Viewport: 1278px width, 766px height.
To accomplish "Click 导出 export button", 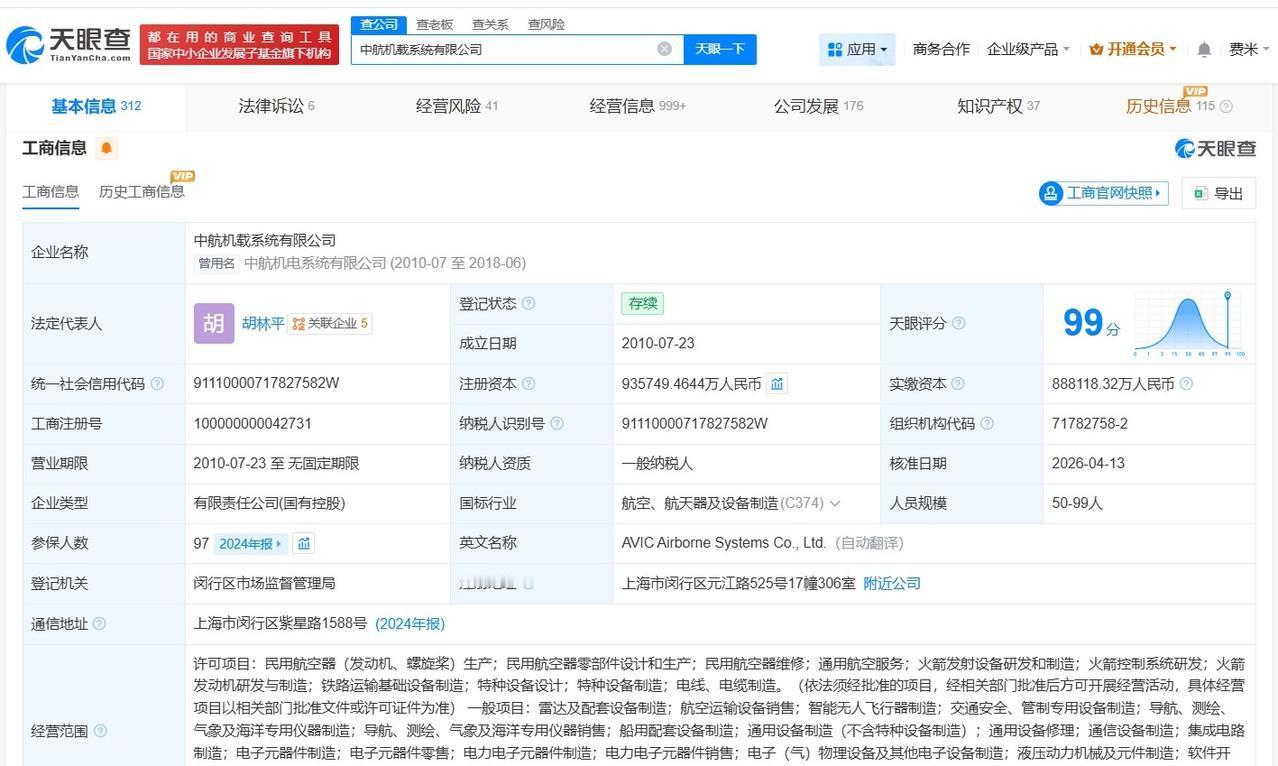I will (1218, 193).
